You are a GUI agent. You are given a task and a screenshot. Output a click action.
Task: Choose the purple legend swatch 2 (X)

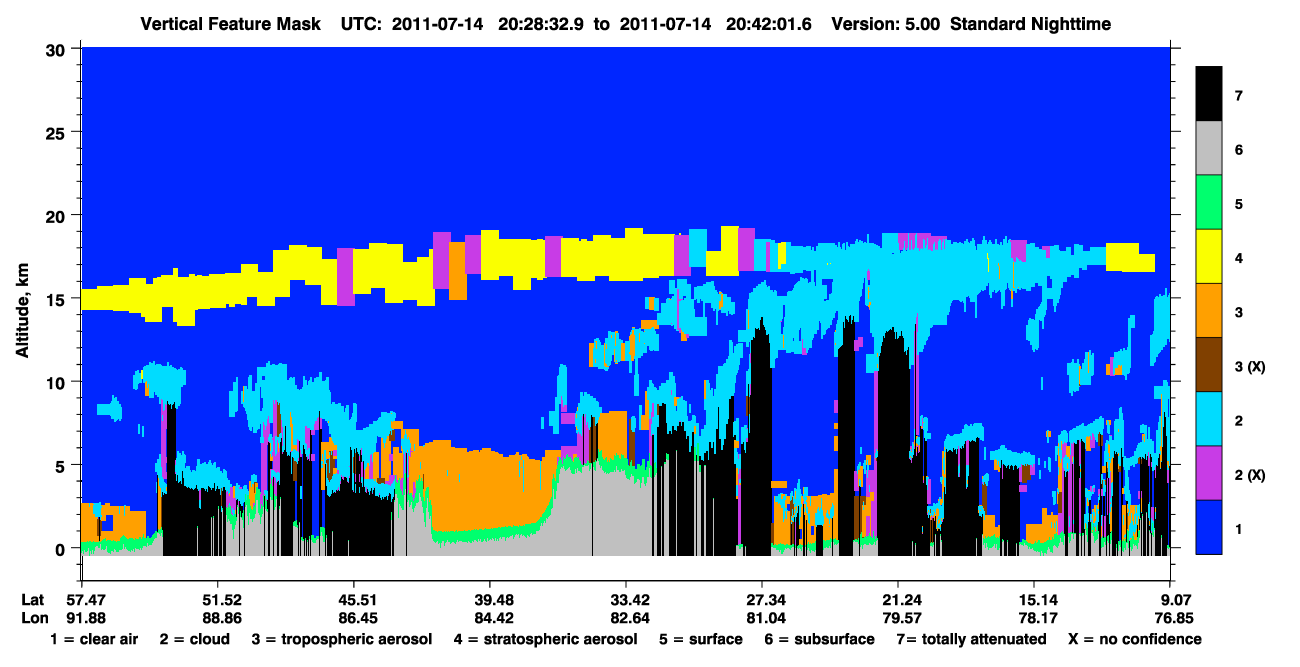(1209, 473)
